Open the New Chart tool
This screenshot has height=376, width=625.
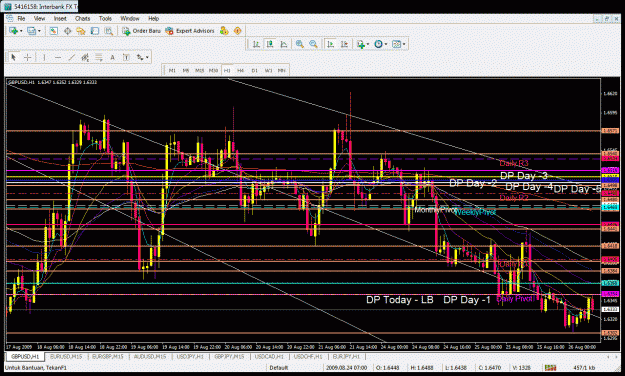coord(13,31)
